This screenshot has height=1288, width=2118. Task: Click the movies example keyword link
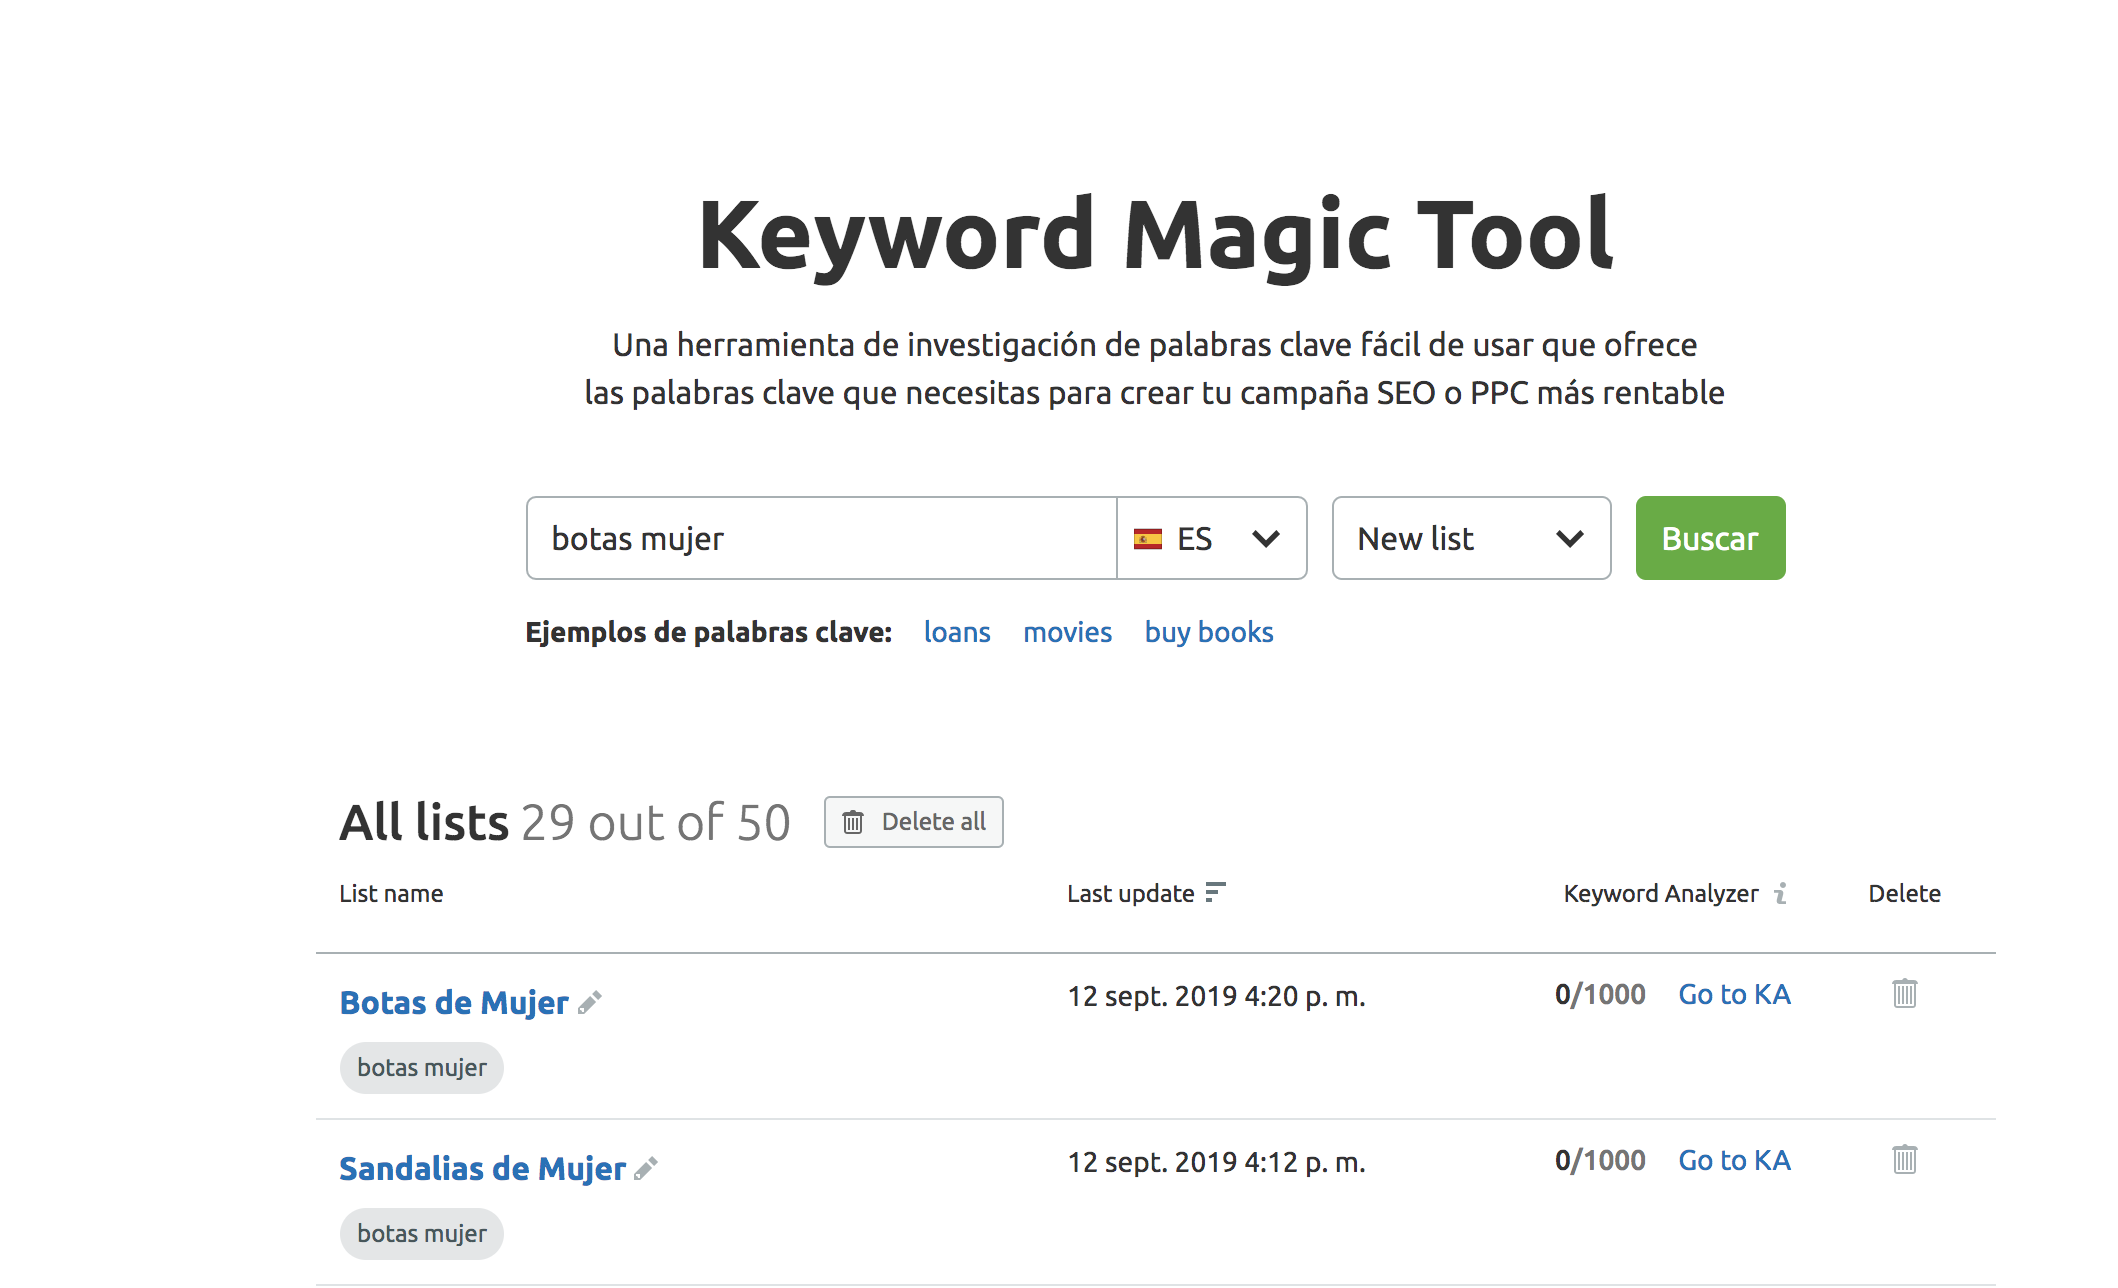tap(1067, 630)
